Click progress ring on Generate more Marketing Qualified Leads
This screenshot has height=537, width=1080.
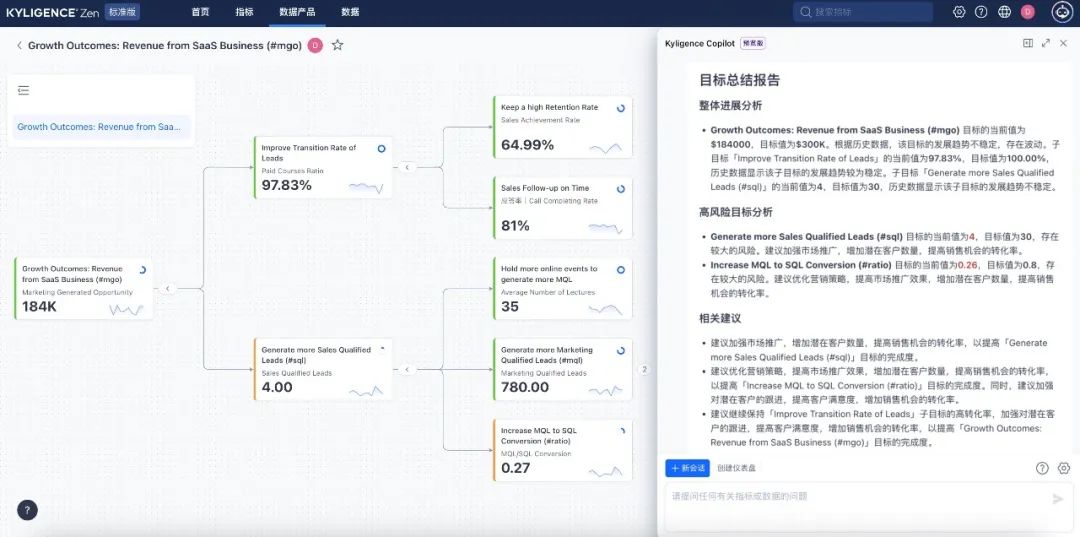621,350
